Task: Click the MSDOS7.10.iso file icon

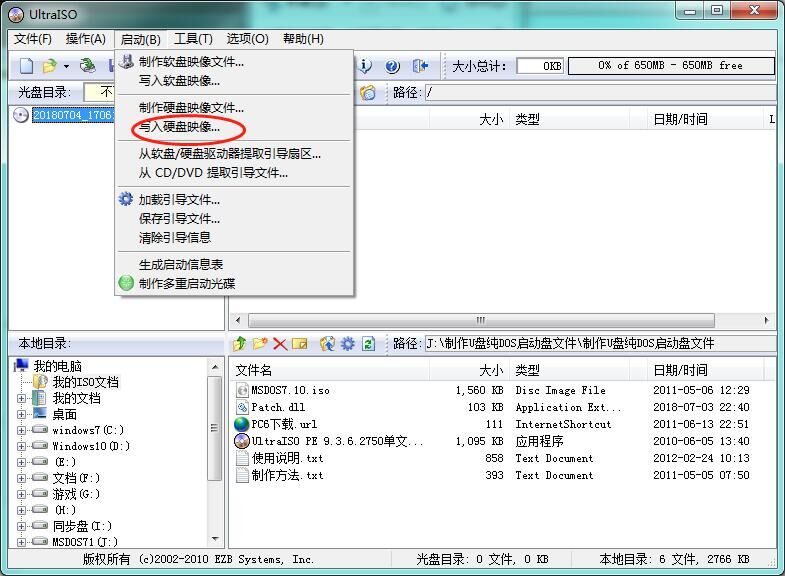Action: (242, 390)
